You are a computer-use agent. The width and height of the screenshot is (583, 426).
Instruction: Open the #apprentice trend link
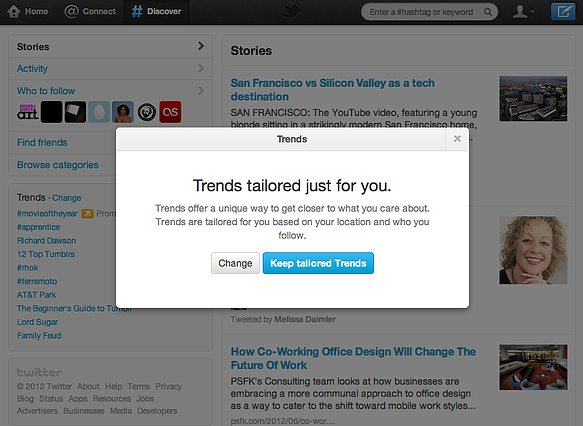click(38, 227)
